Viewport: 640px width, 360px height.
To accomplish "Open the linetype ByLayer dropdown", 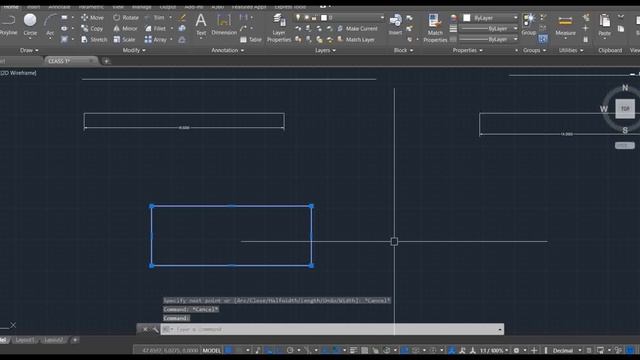I will 516,39.
